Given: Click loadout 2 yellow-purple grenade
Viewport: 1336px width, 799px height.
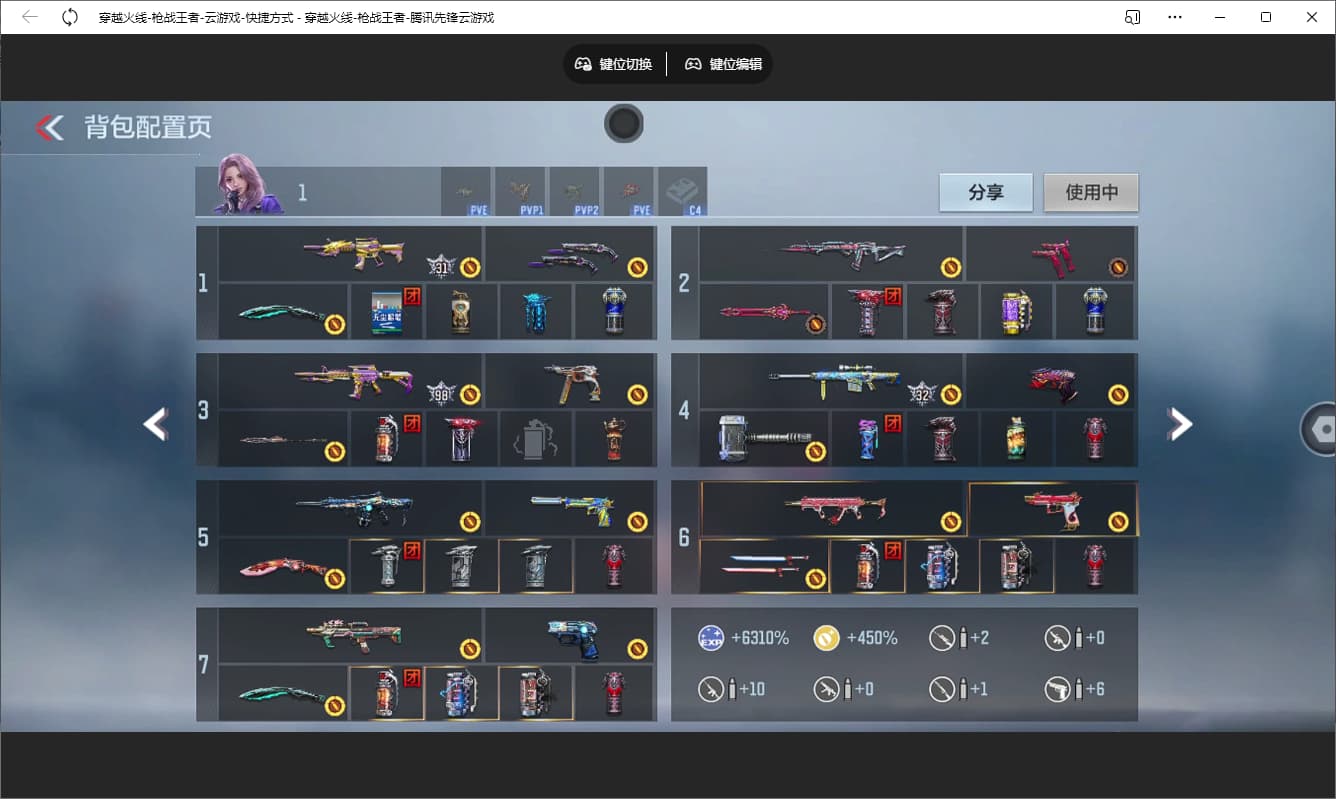Looking at the screenshot, I should [x=1016, y=311].
